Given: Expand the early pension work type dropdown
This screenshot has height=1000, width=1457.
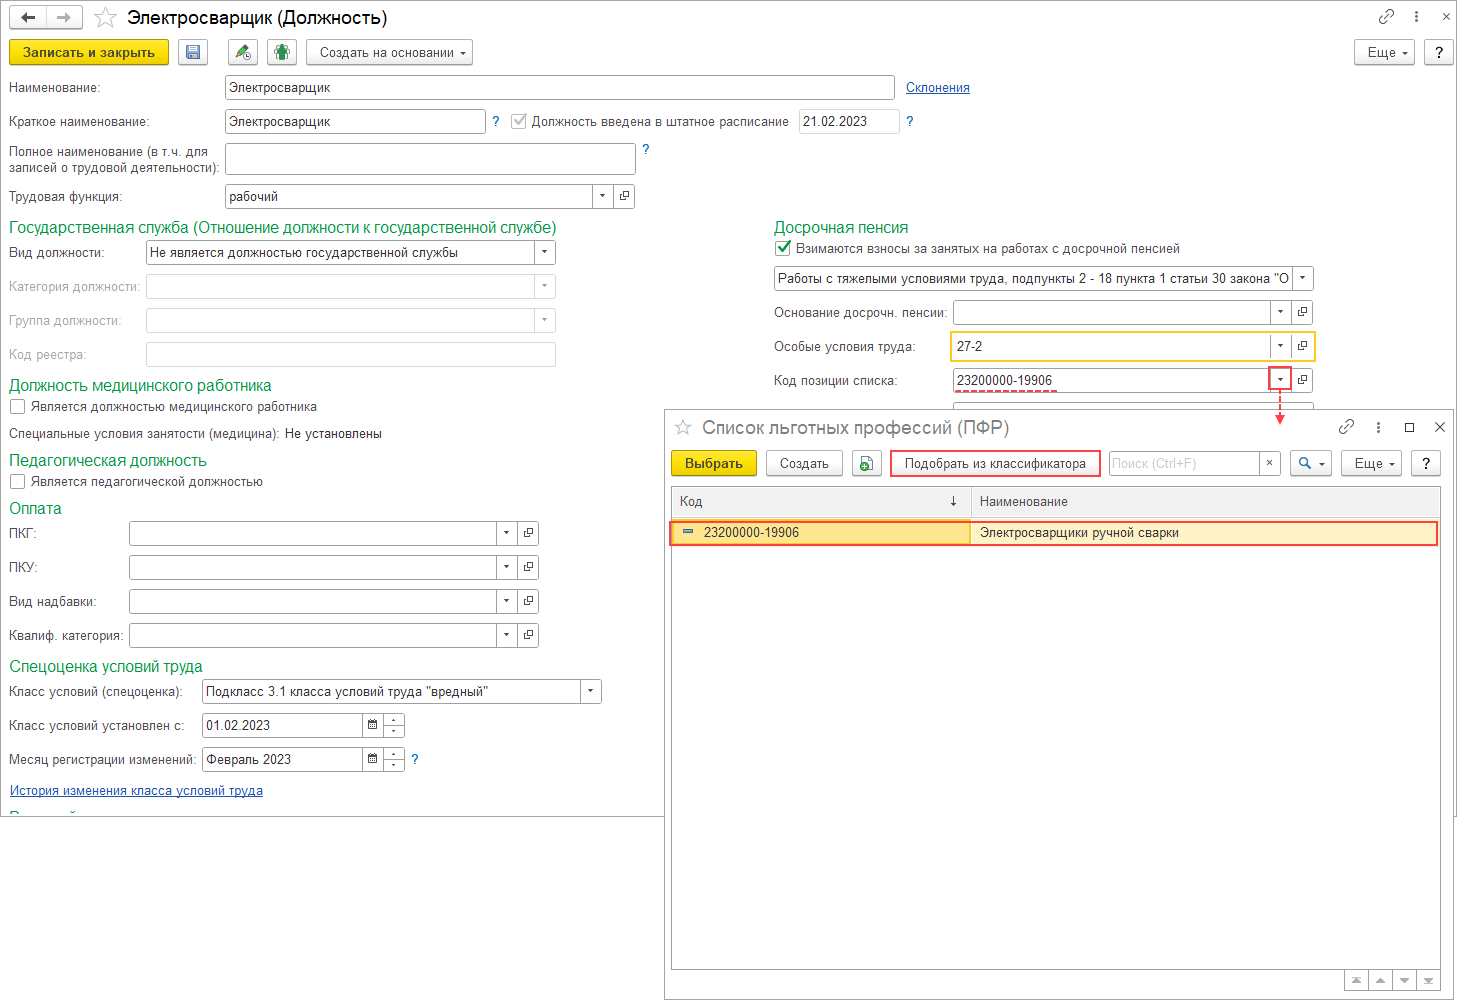Looking at the screenshot, I should click(1302, 278).
